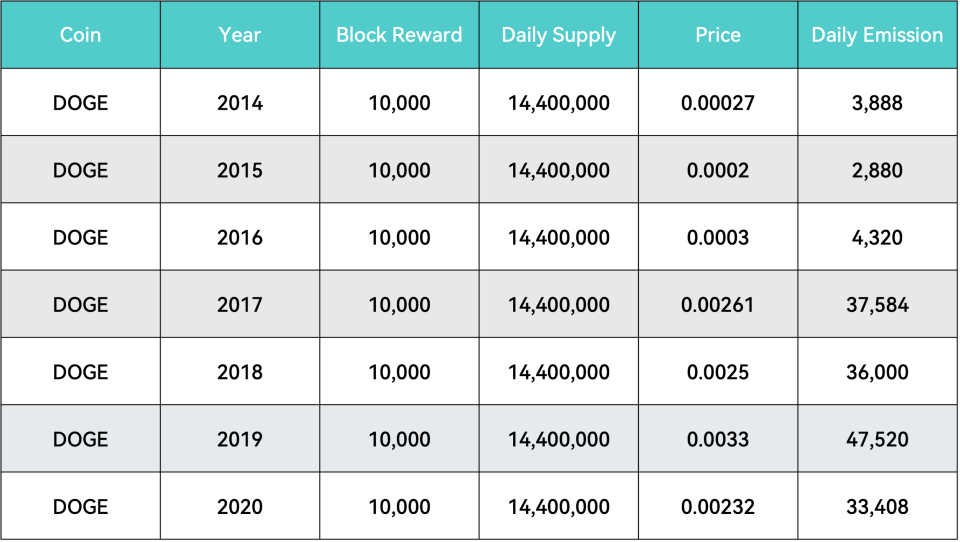Image resolution: width=960 pixels, height=542 pixels.
Task: Select the Year column header
Action: [x=239, y=35]
